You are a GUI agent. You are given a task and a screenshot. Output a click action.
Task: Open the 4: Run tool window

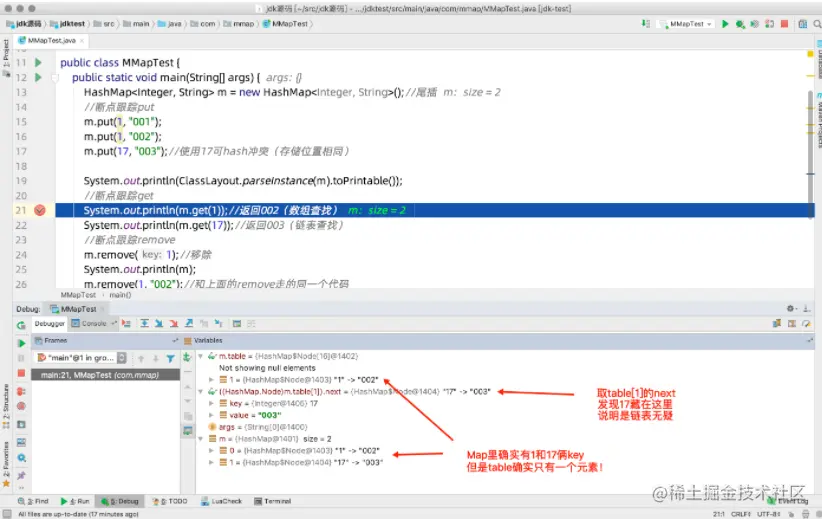[x=75, y=501]
